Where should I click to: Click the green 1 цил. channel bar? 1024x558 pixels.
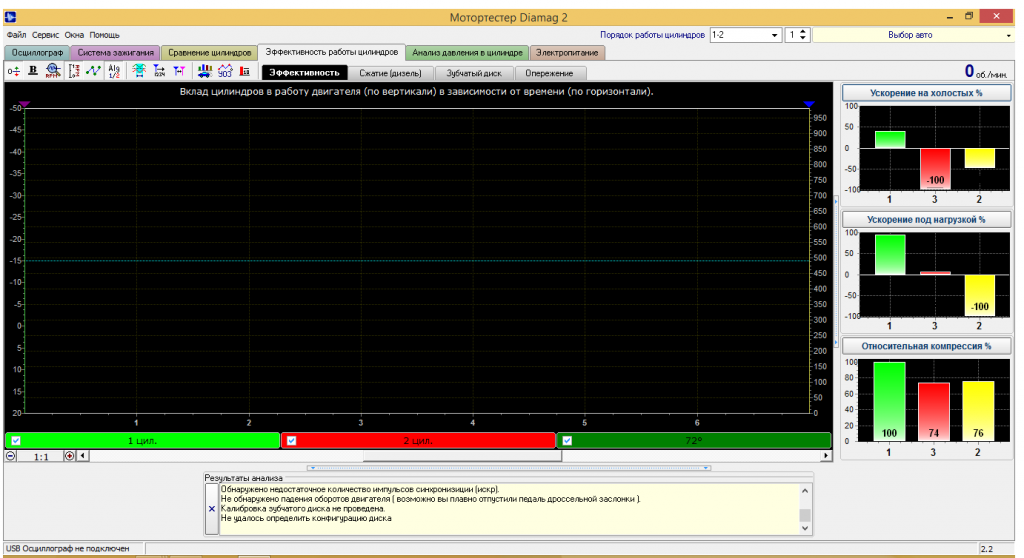(142, 441)
